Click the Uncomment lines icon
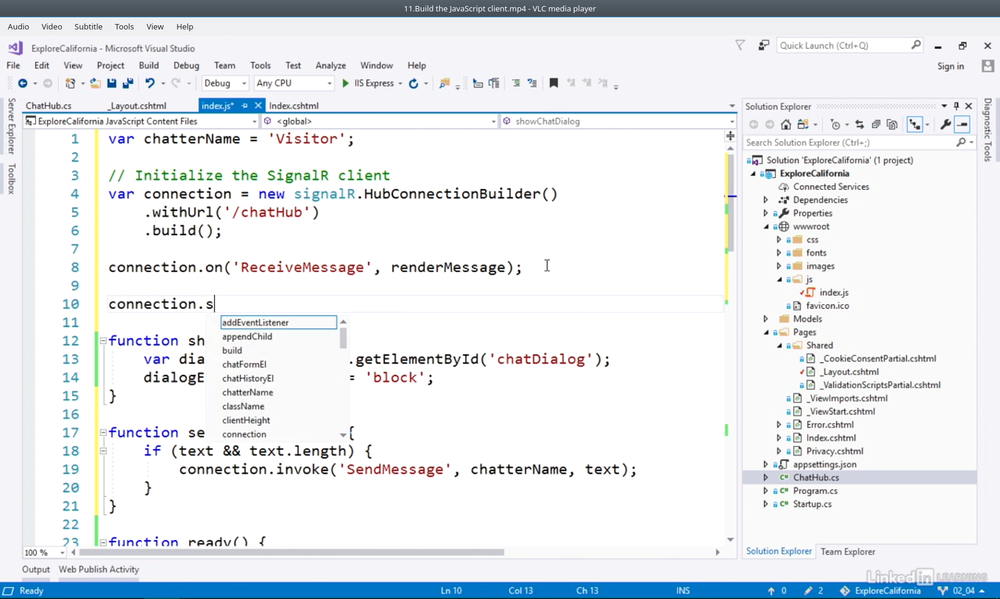This screenshot has width=1000, height=599. click(x=532, y=83)
